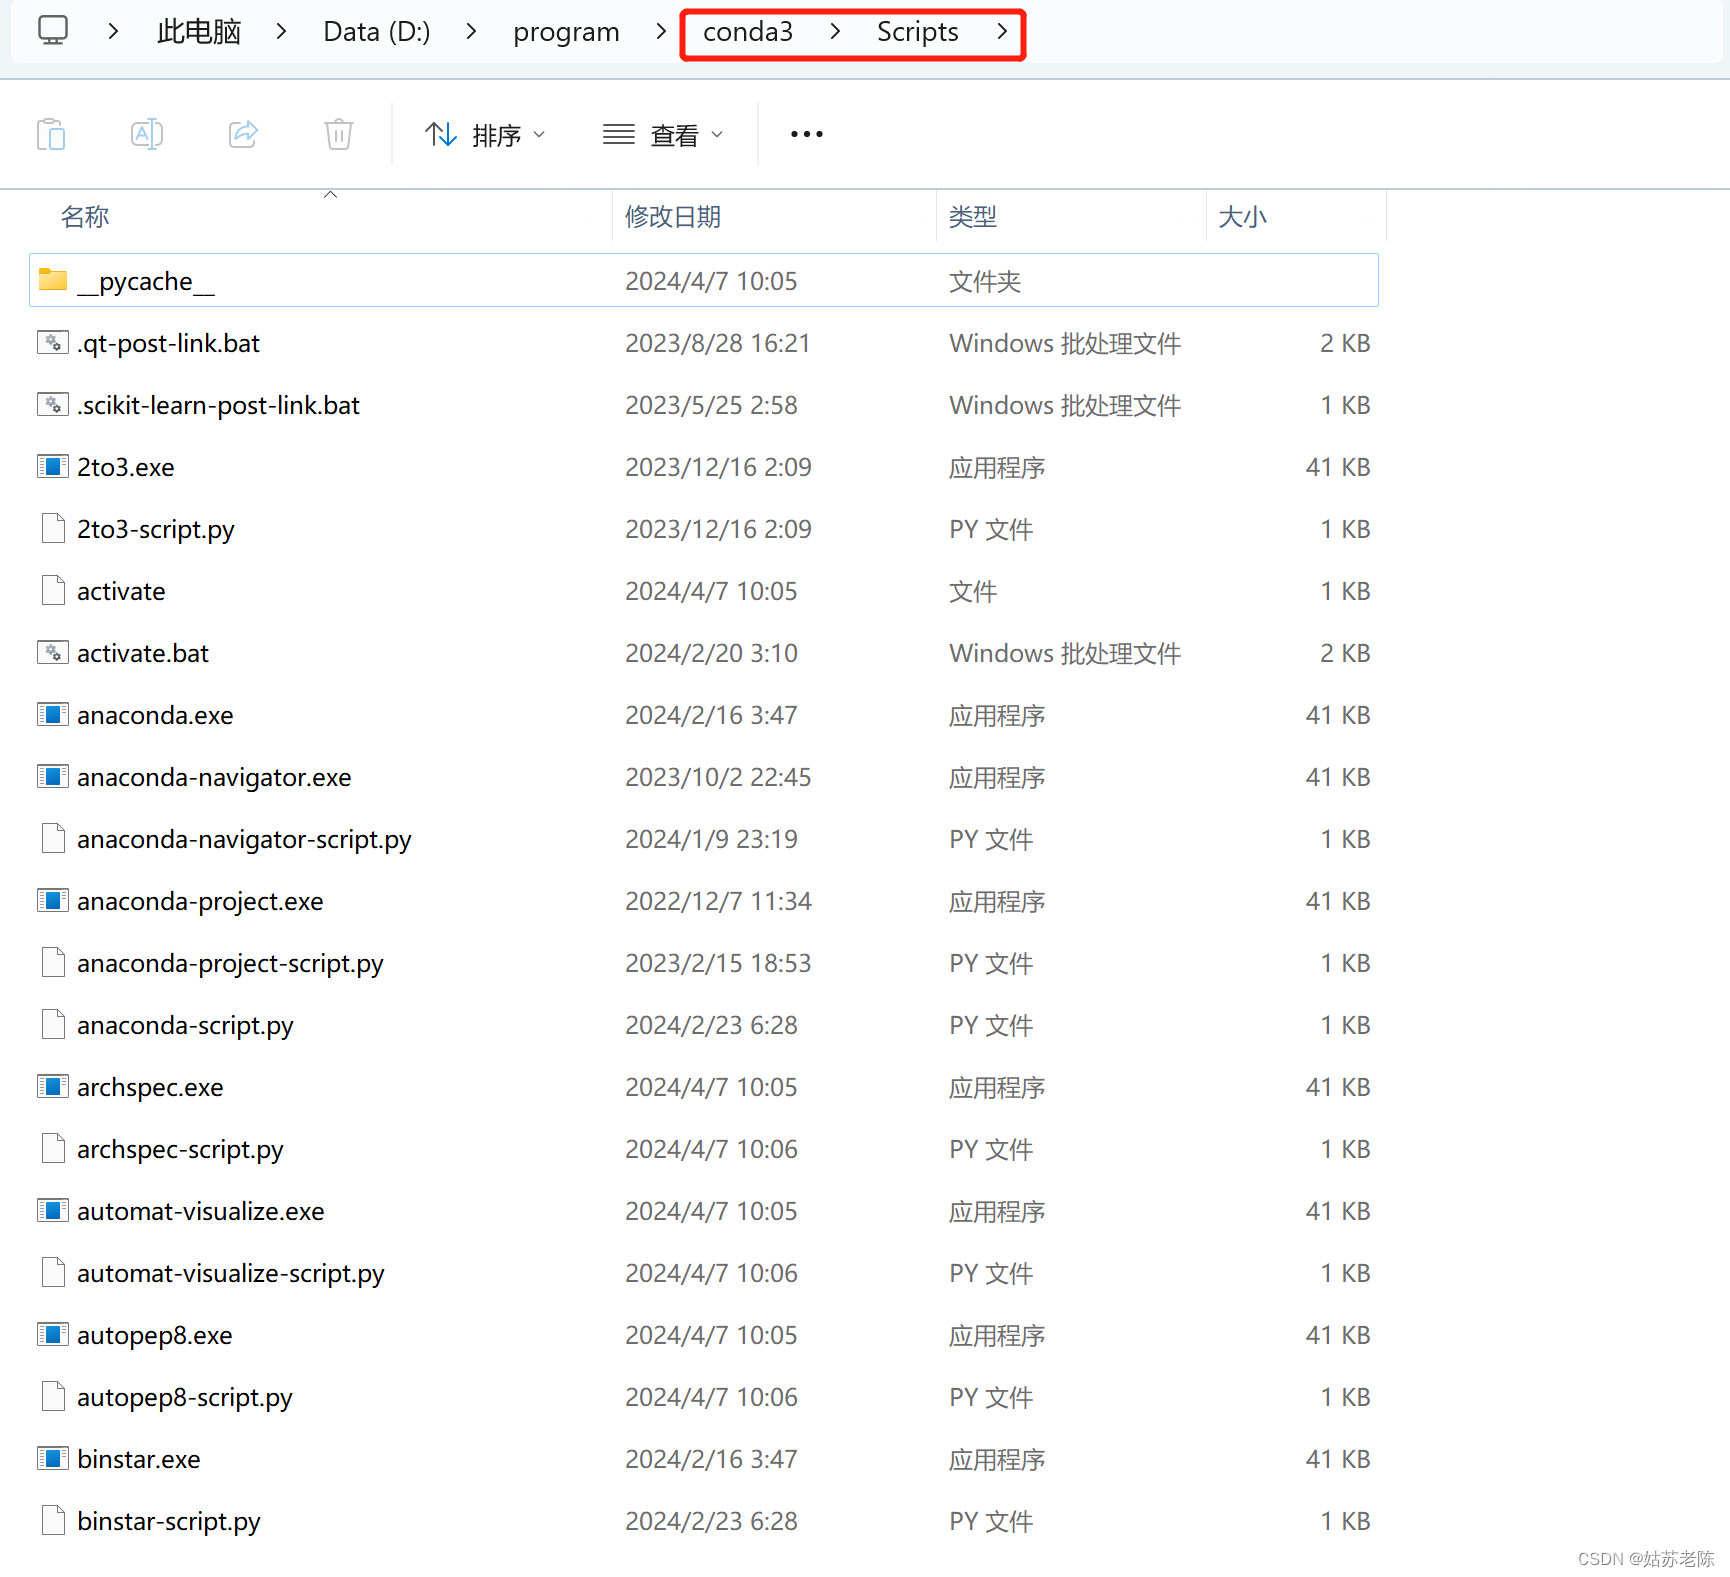This screenshot has width=1730, height=1577.
Task: Sort by the 大小 column header
Action: point(1243,217)
